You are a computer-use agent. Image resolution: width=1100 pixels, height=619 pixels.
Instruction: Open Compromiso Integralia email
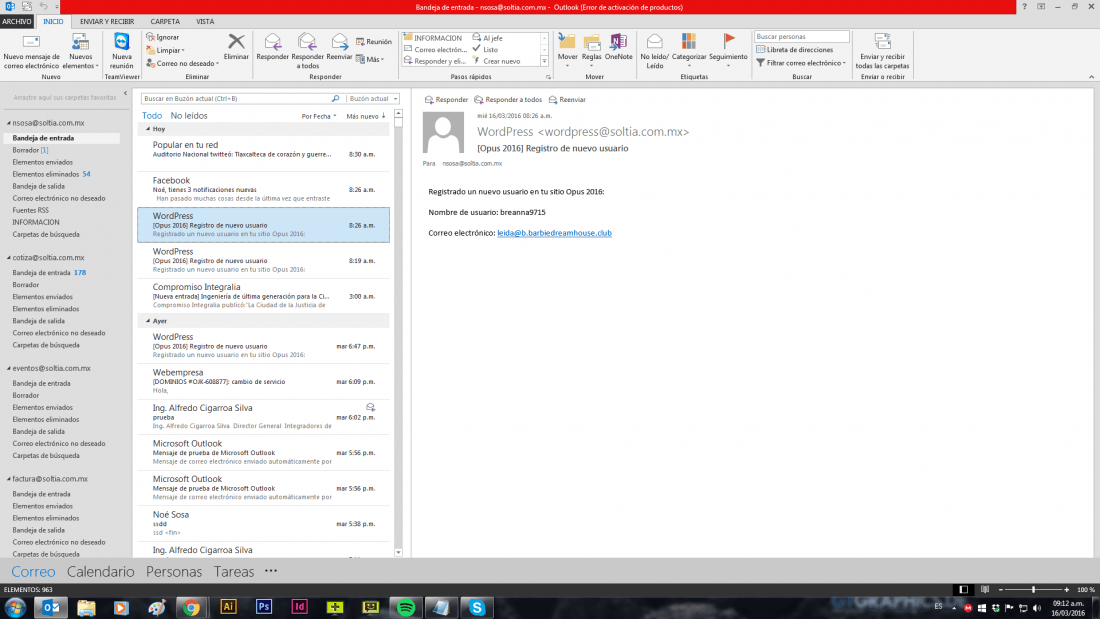(264, 296)
